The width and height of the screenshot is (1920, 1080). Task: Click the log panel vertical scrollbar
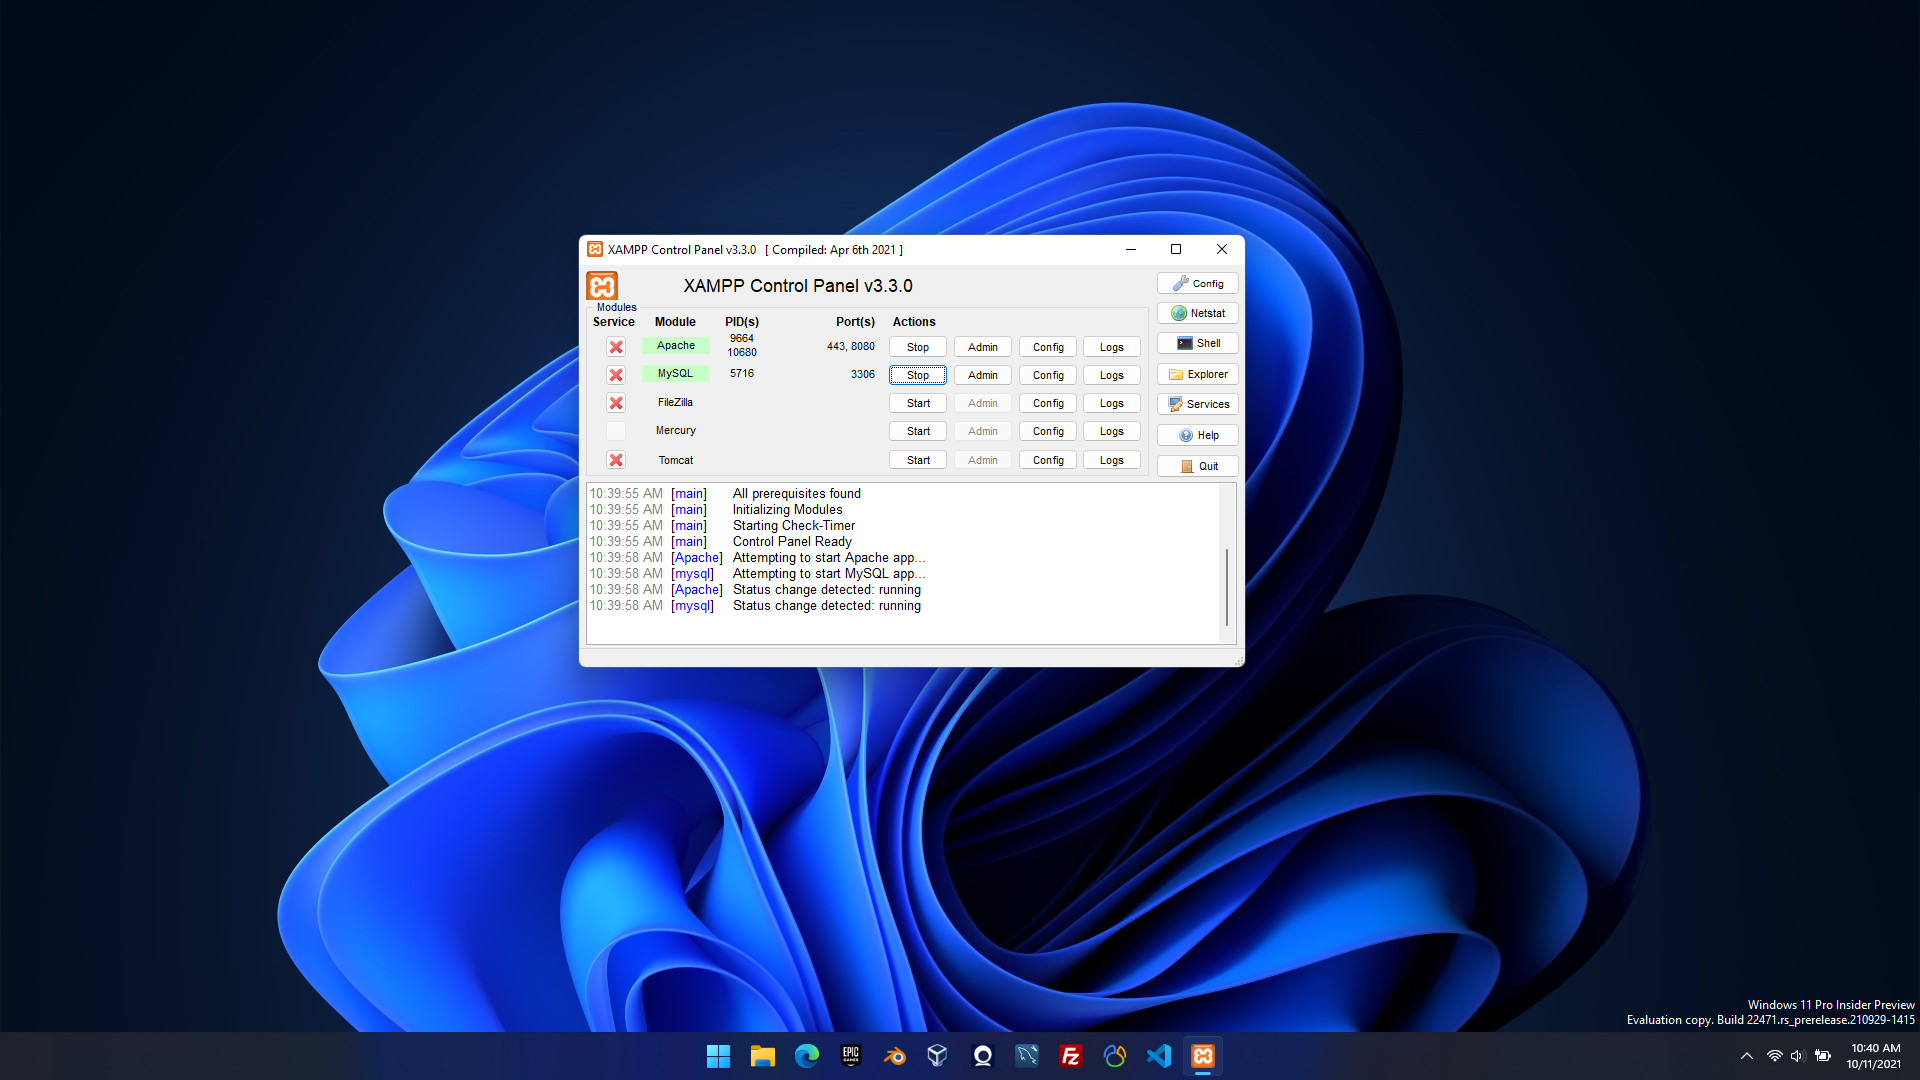(x=1227, y=587)
